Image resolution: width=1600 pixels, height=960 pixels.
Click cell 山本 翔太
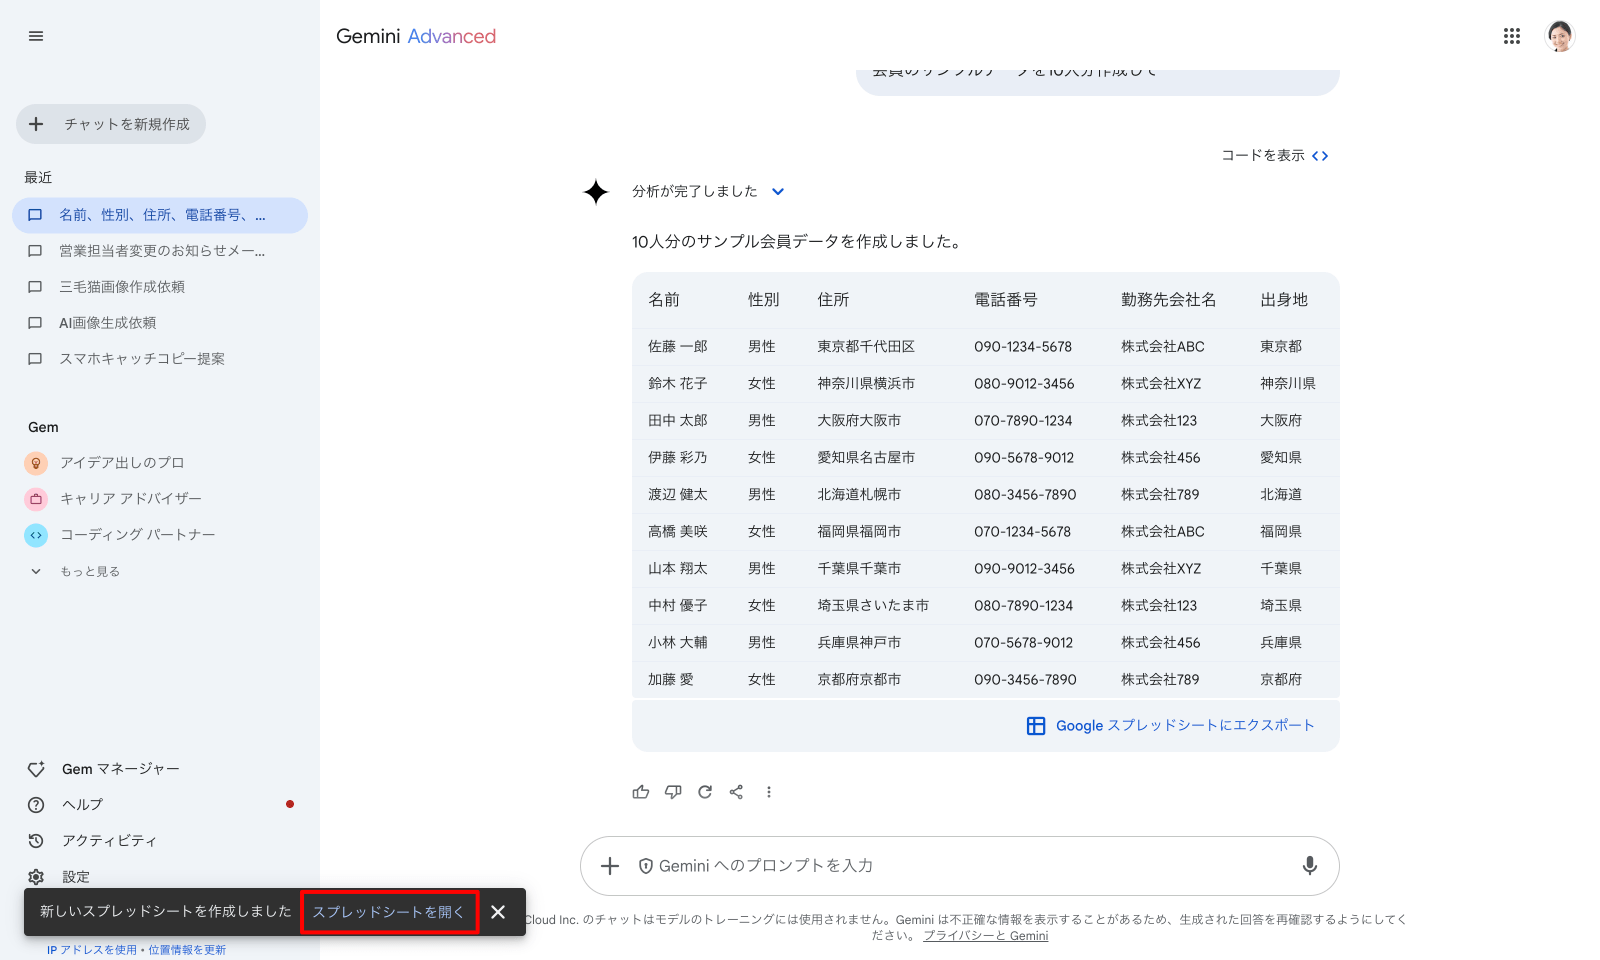(x=678, y=569)
